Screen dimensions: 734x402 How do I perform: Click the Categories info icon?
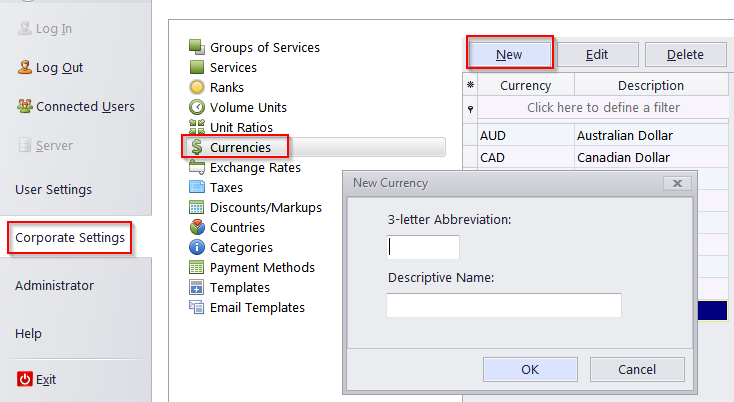[x=197, y=247]
